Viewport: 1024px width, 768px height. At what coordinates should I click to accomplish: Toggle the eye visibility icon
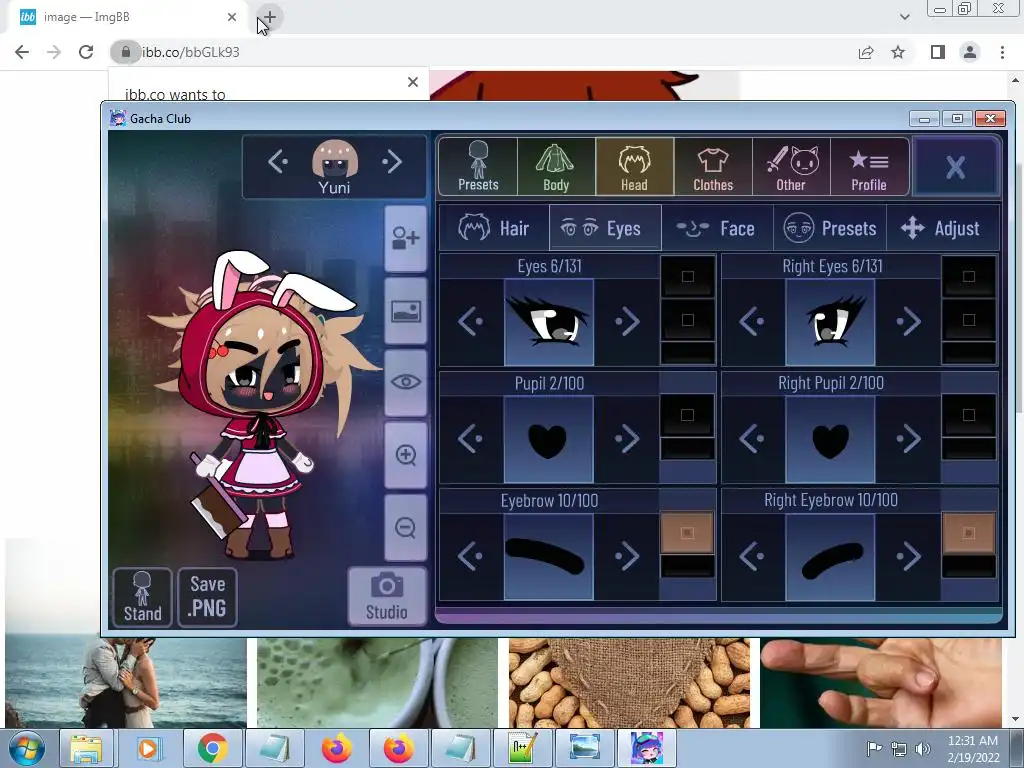(406, 383)
